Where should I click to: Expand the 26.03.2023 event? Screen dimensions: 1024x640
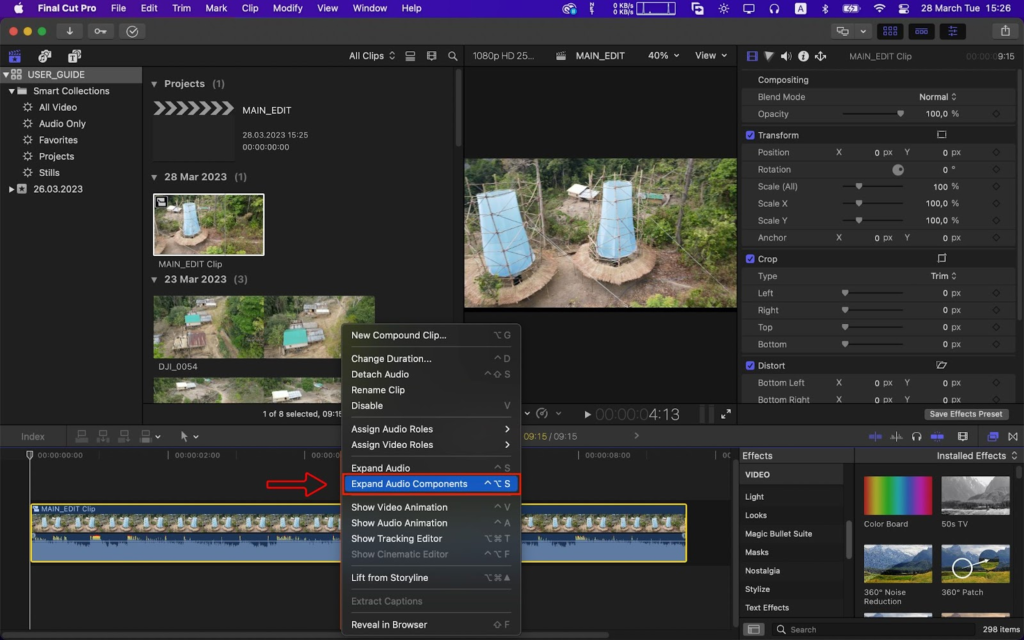coord(11,189)
